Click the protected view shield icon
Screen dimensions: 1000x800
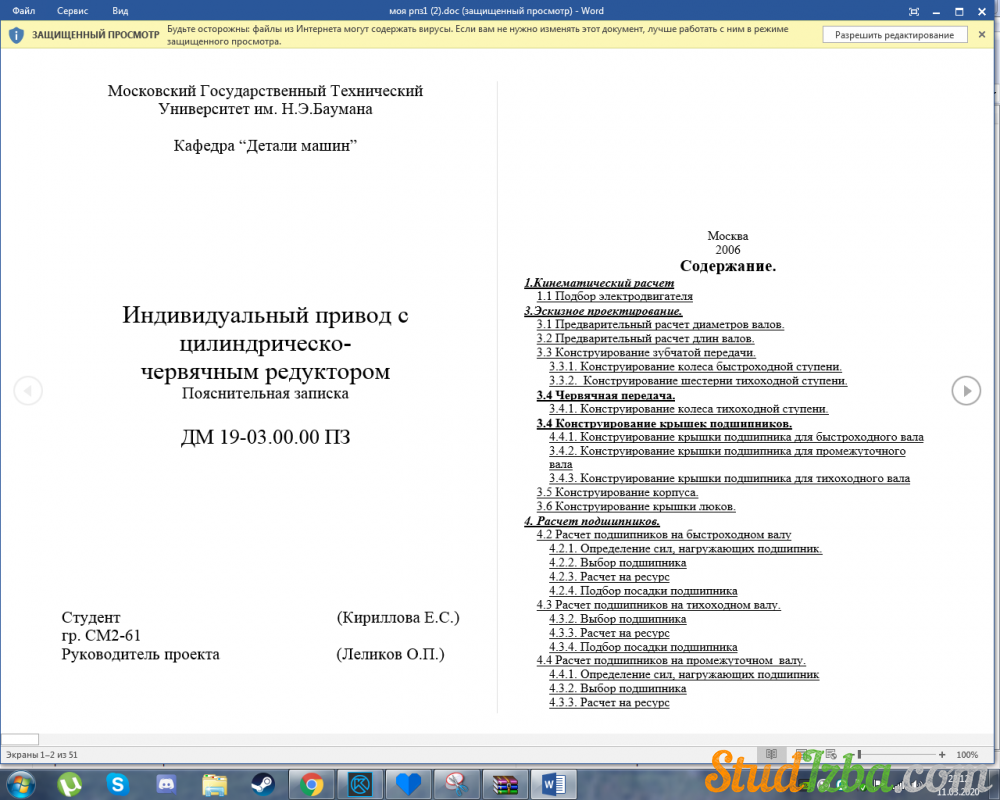tap(17, 35)
